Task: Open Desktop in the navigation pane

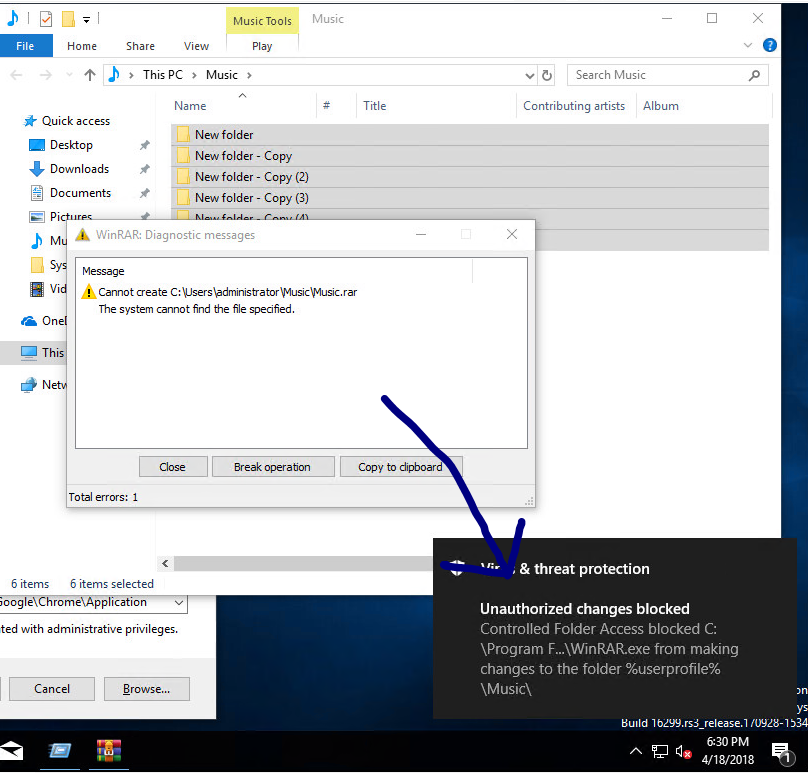Action: pos(71,145)
